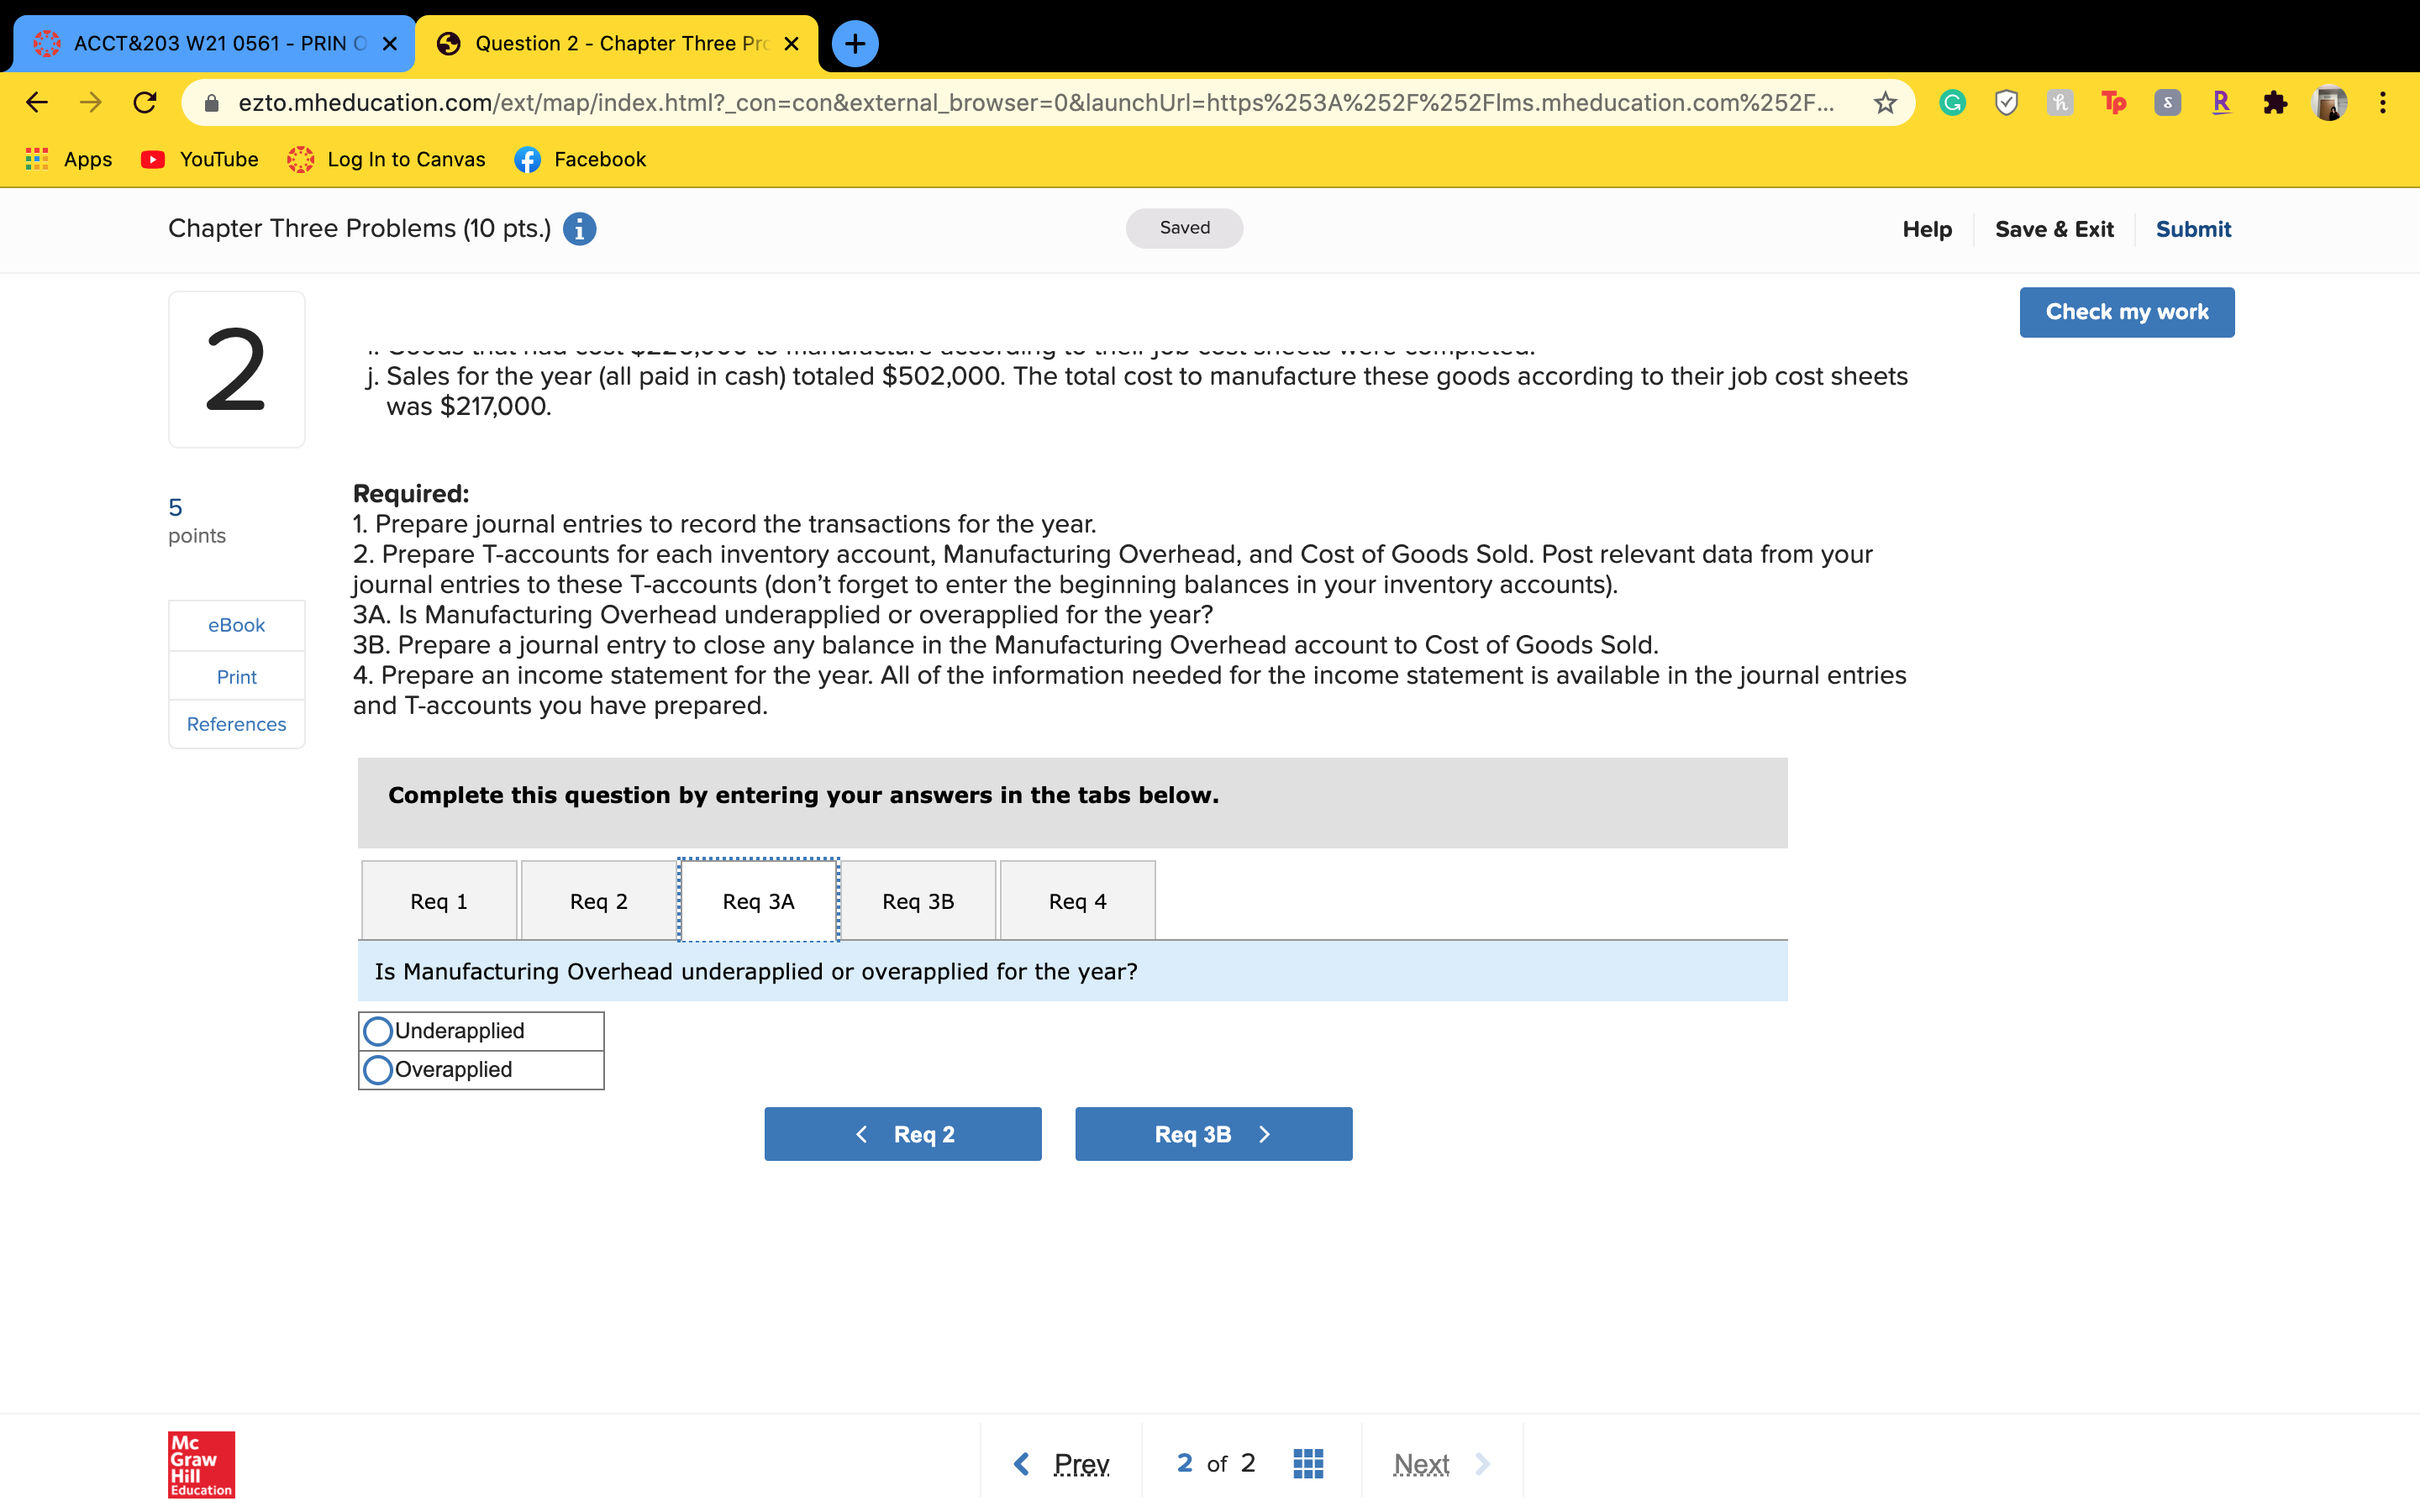Switch to the Req 4 tab
This screenshot has height=1512, width=2420.
point(1077,900)
